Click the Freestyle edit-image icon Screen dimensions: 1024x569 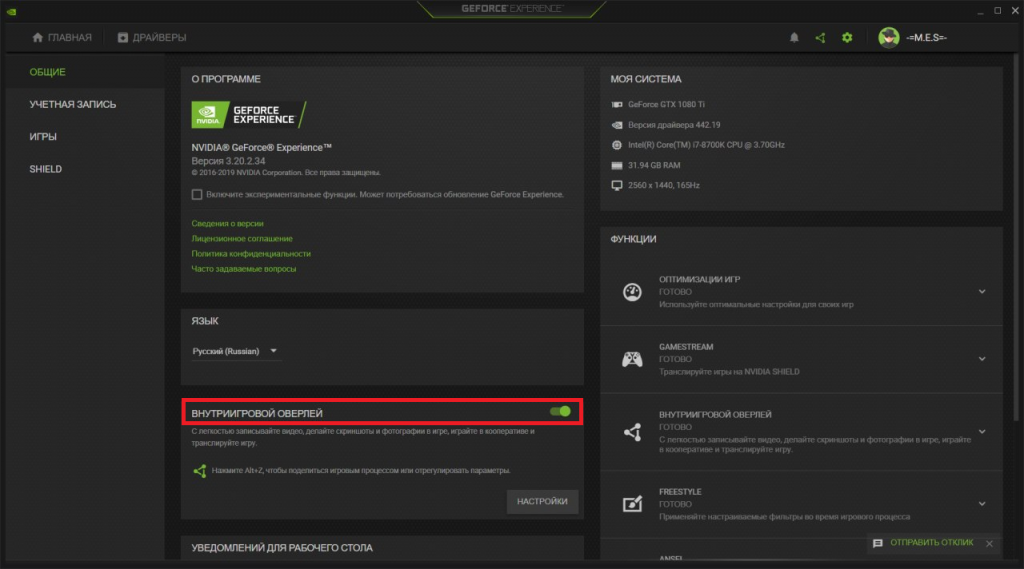[632, 504]
